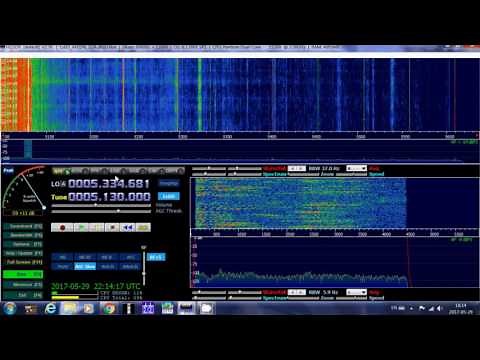Screen dimensions: 480x360
Task: Click the RF display Spectrum label
Action: 274,174
